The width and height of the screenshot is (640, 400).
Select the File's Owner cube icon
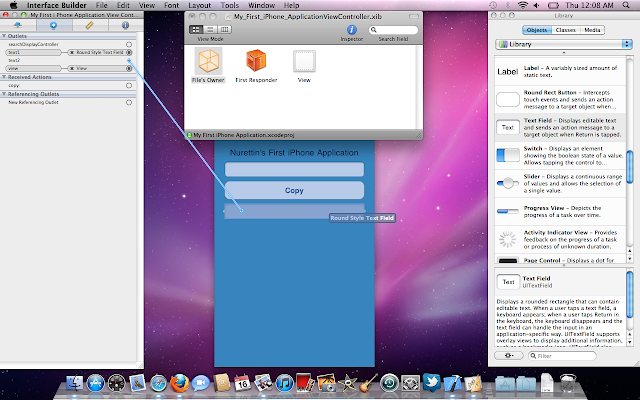coord(208,60)
